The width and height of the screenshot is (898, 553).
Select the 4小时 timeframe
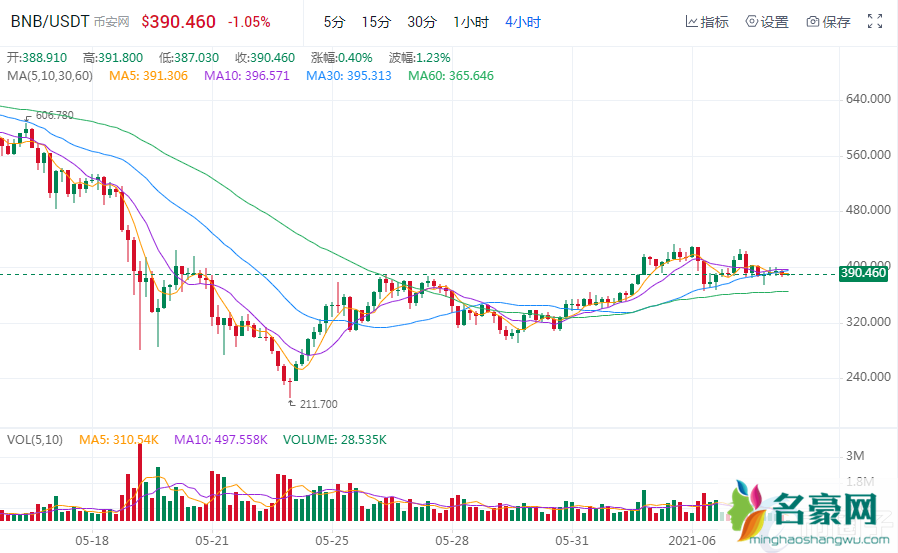click(523, 22)
